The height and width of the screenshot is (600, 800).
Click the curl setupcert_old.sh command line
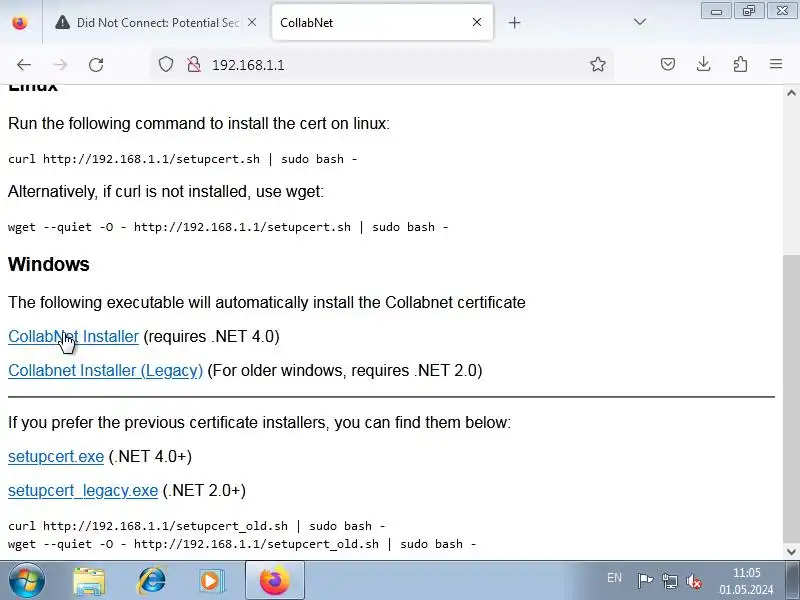(197, 526)
